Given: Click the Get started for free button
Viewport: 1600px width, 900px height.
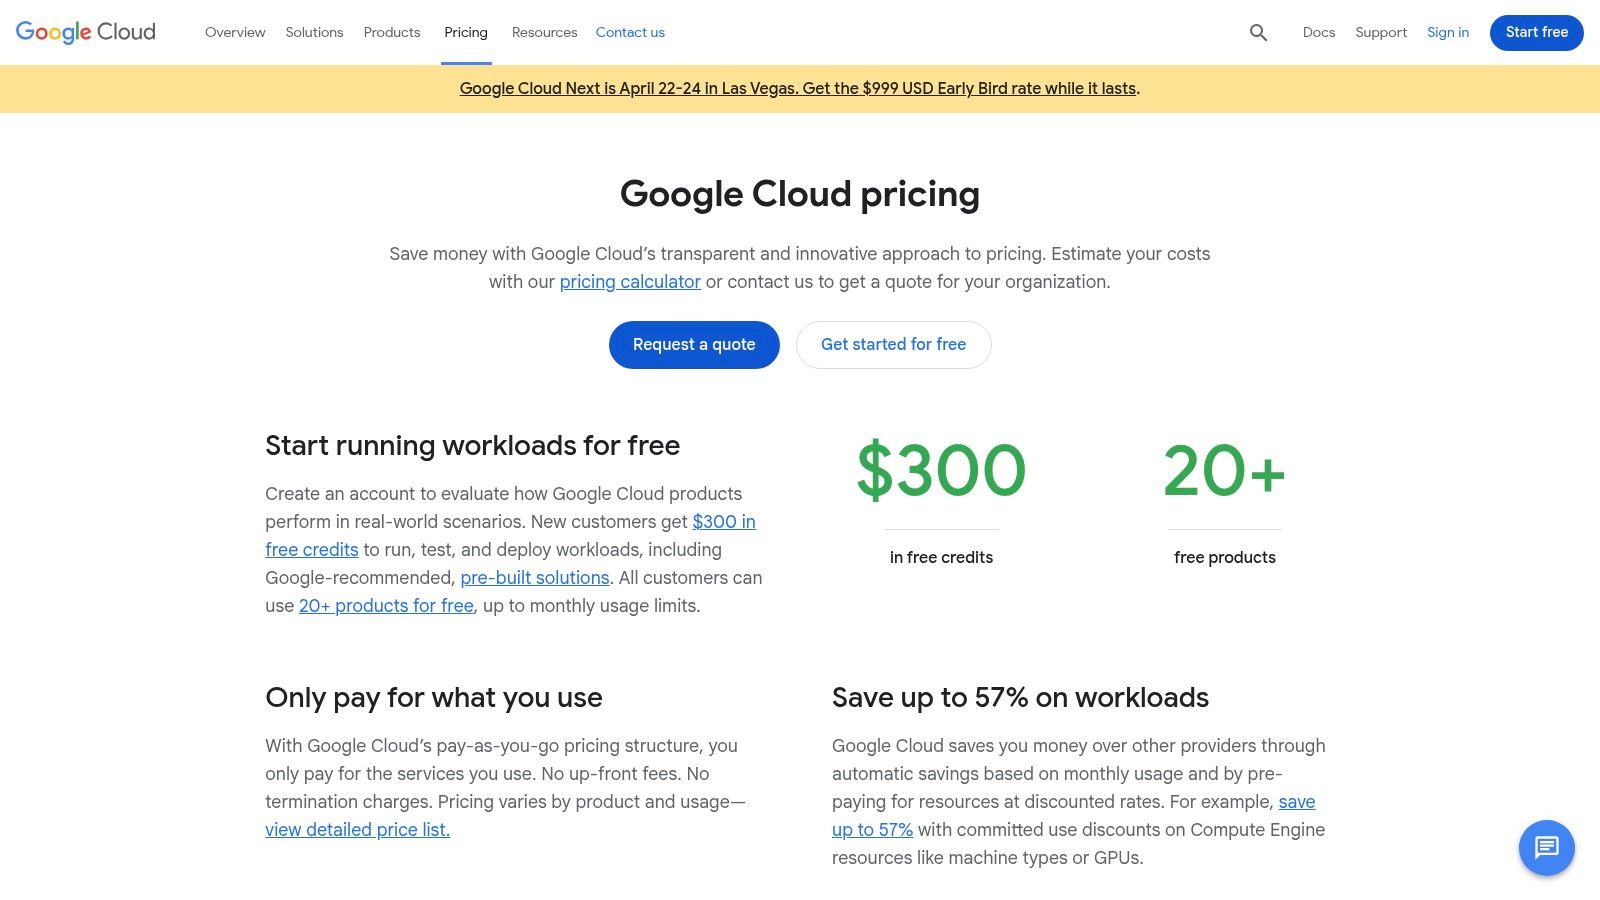Looking at the screenshot, I should tap(893, 344).
